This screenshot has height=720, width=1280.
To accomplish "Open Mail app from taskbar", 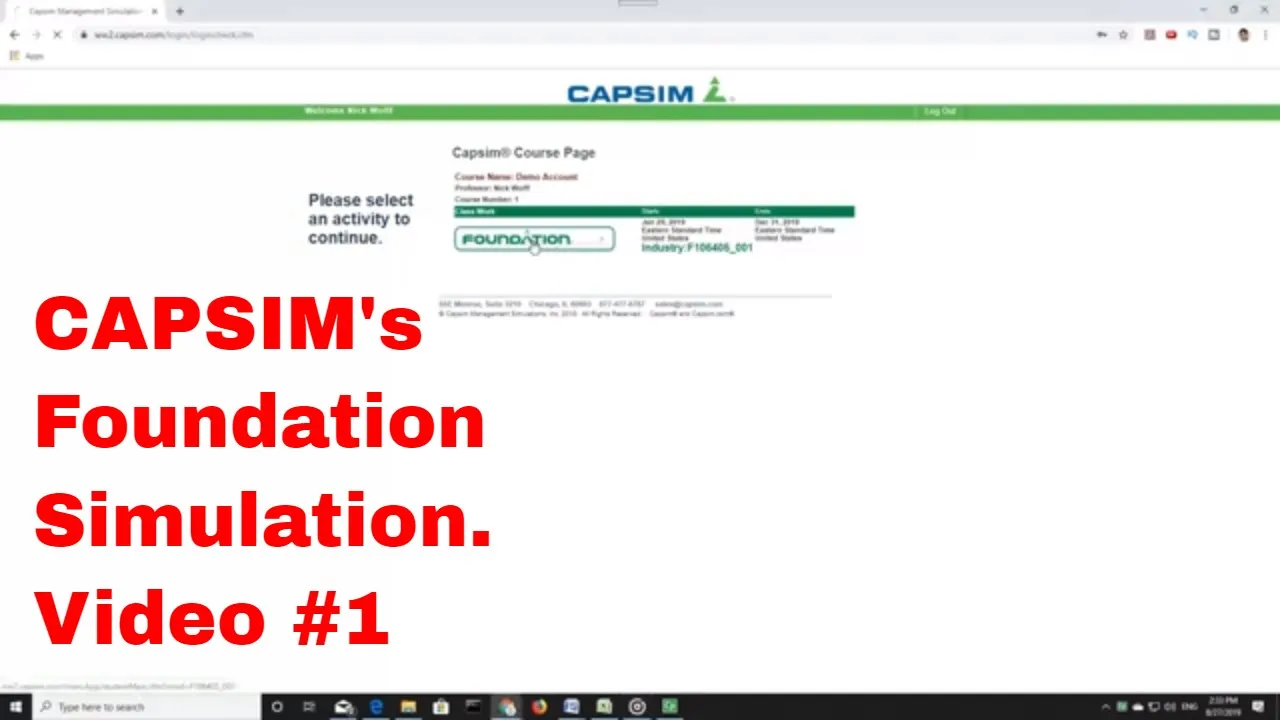I will (343, 707).
